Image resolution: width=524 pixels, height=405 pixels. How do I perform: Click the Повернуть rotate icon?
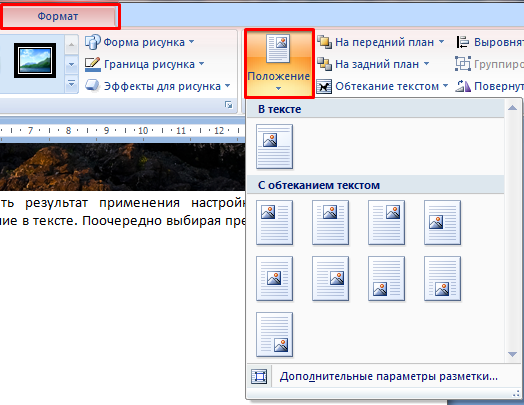tap(463, 86)
